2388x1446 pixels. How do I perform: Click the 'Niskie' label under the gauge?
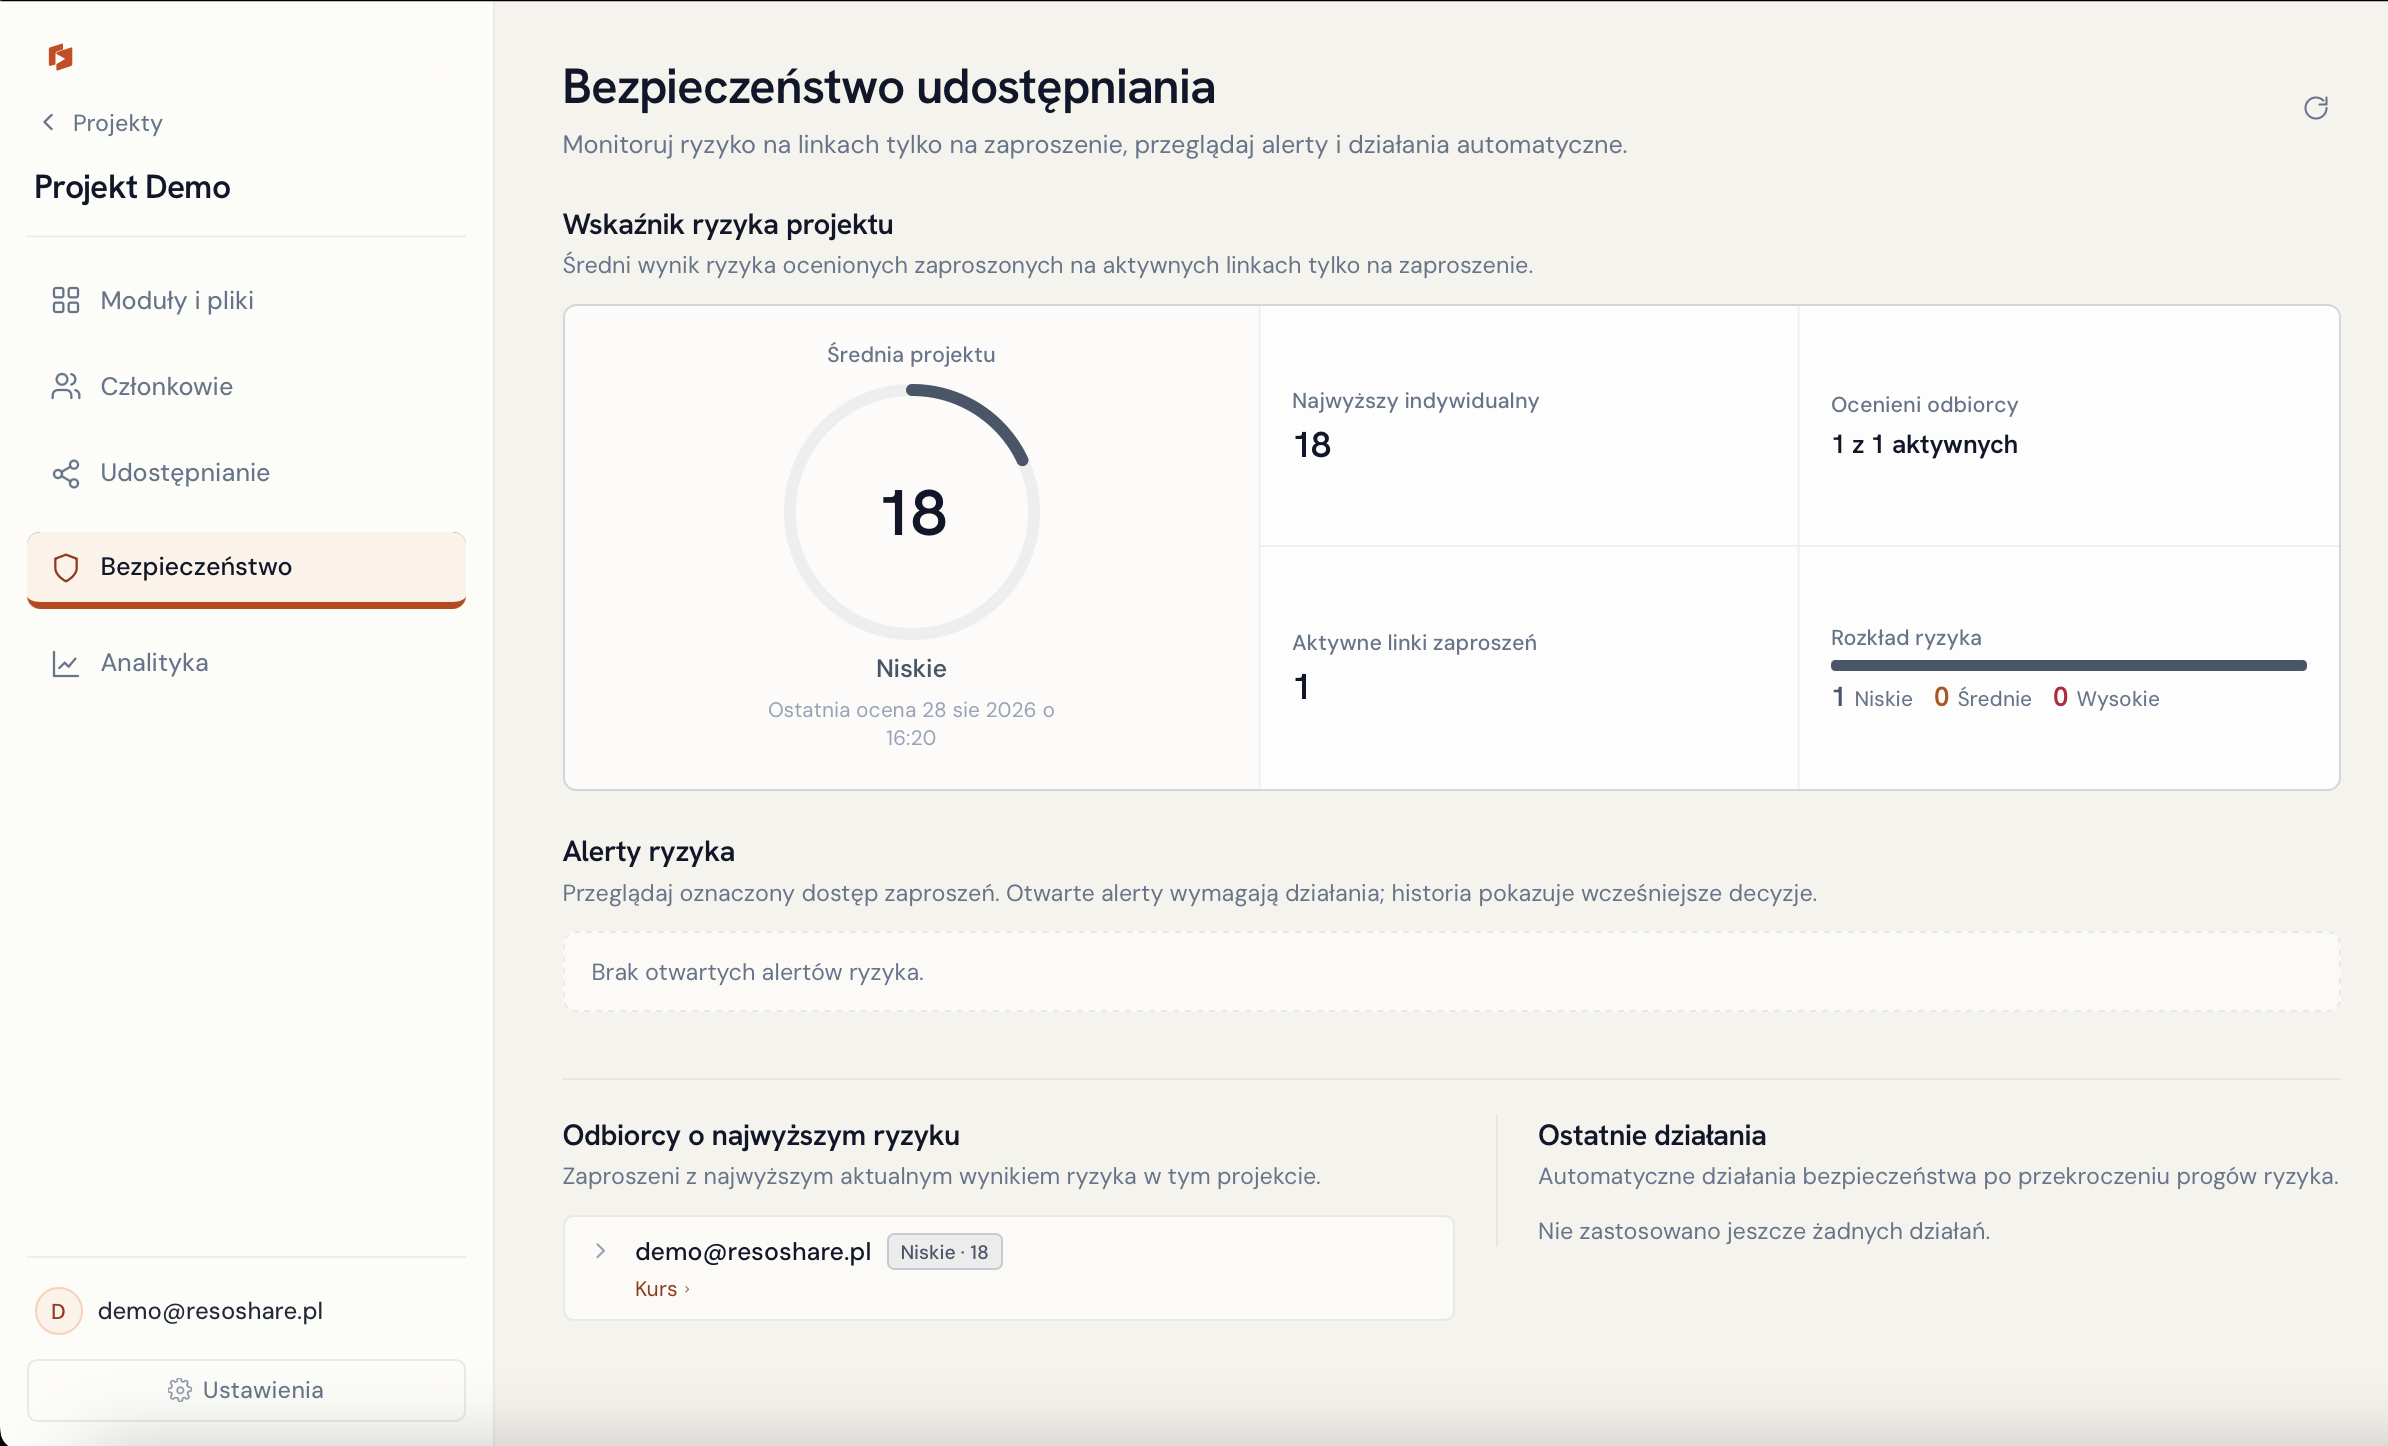(911, 668)
